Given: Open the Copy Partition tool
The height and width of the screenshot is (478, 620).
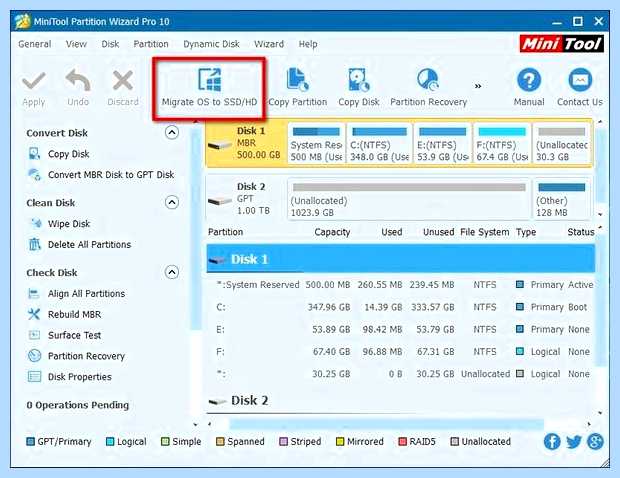Looking at the screenshot, I should (x=298, y=88).
